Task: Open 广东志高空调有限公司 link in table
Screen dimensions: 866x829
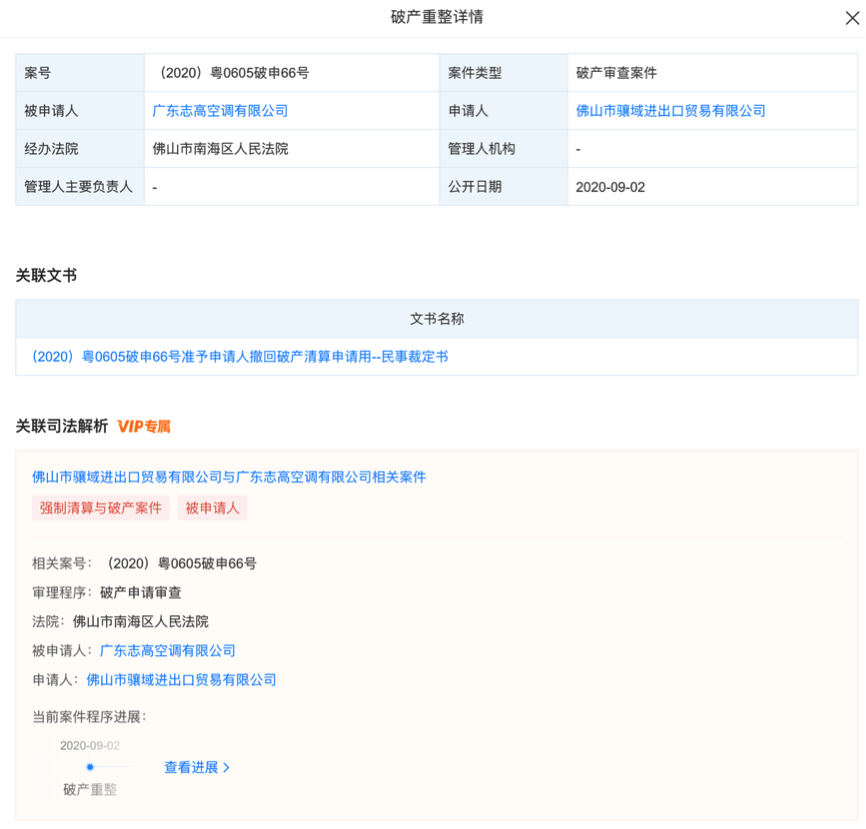Action: 220,111
